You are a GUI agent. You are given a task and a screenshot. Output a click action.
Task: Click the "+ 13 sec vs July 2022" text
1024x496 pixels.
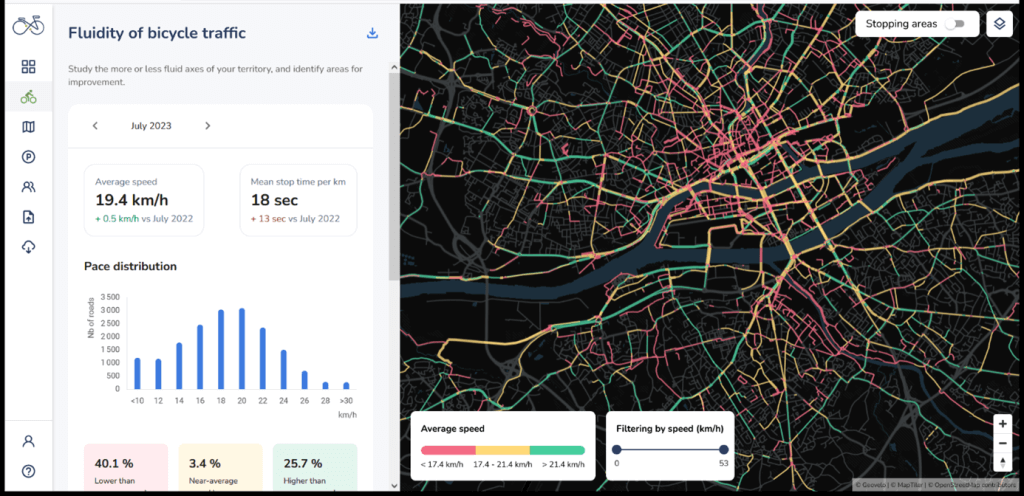click(x=295, y=219)
